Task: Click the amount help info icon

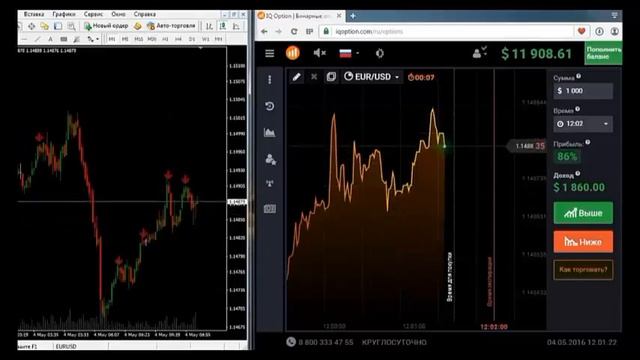Action: [578, 76]
